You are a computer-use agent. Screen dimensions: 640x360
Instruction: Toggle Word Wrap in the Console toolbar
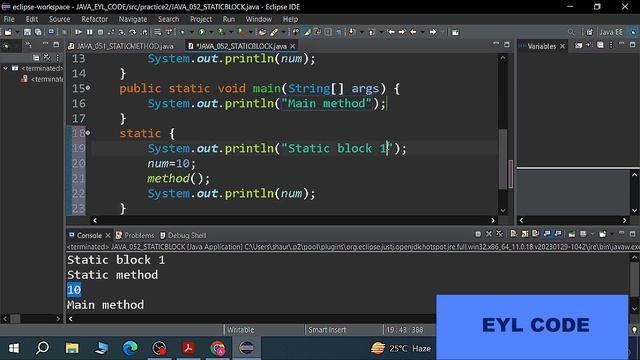pyautogui.click(x=536, y=234)
